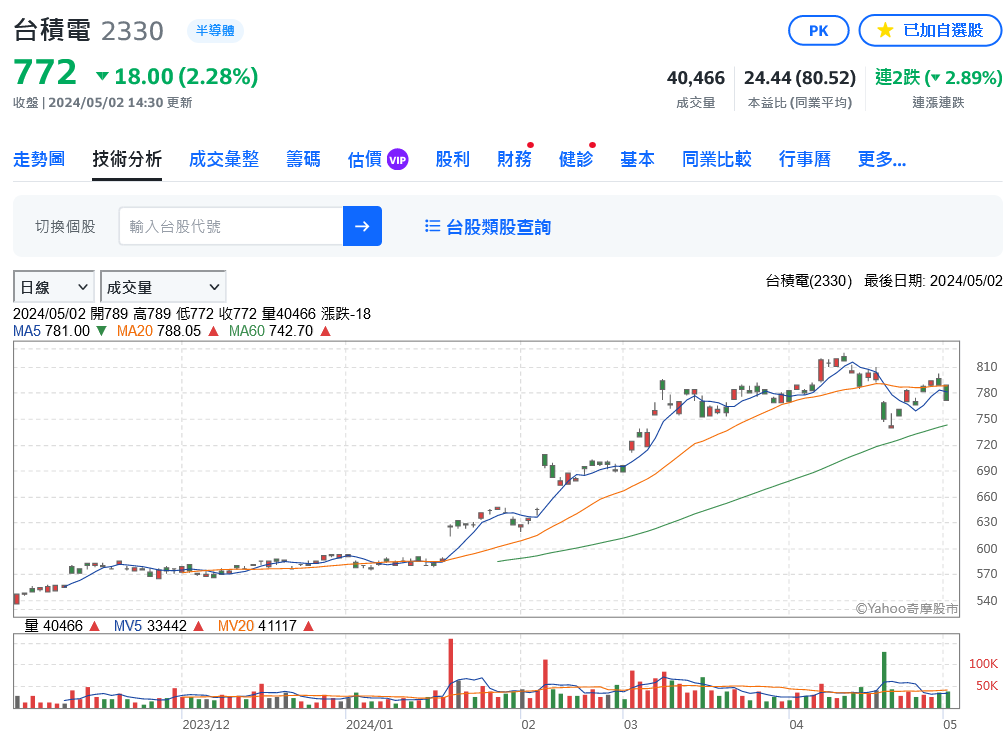Click the 100K volume axis label
This screenshot has height=741, width=1004.
coord(984,664)
